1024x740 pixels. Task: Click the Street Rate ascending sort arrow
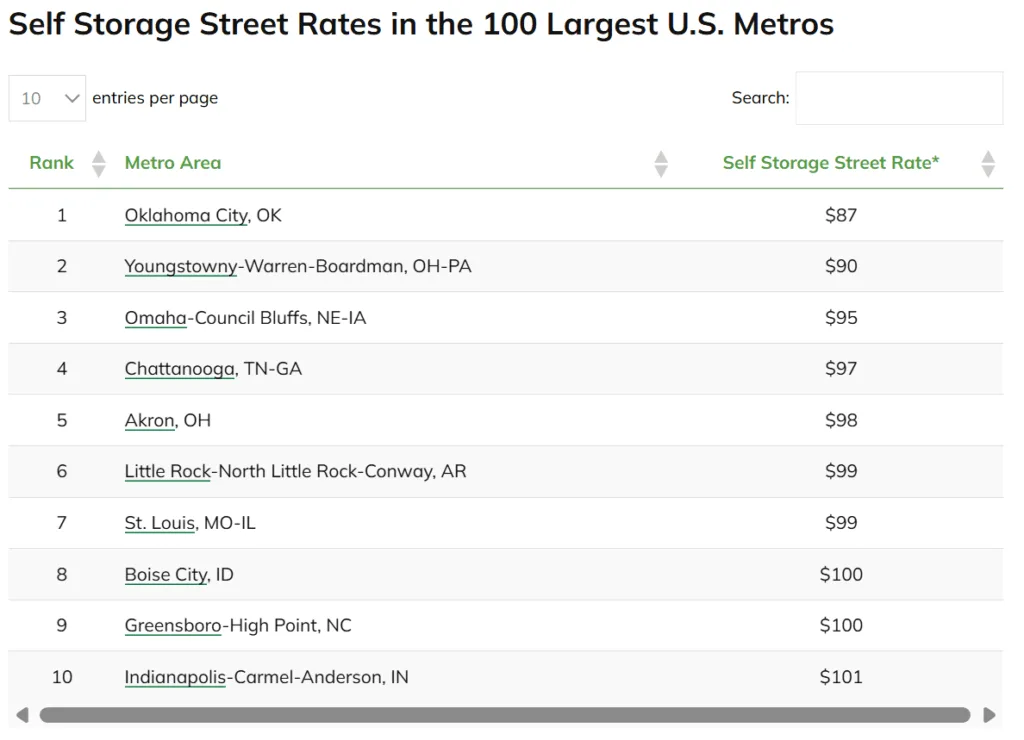click(x=988, y=156)
